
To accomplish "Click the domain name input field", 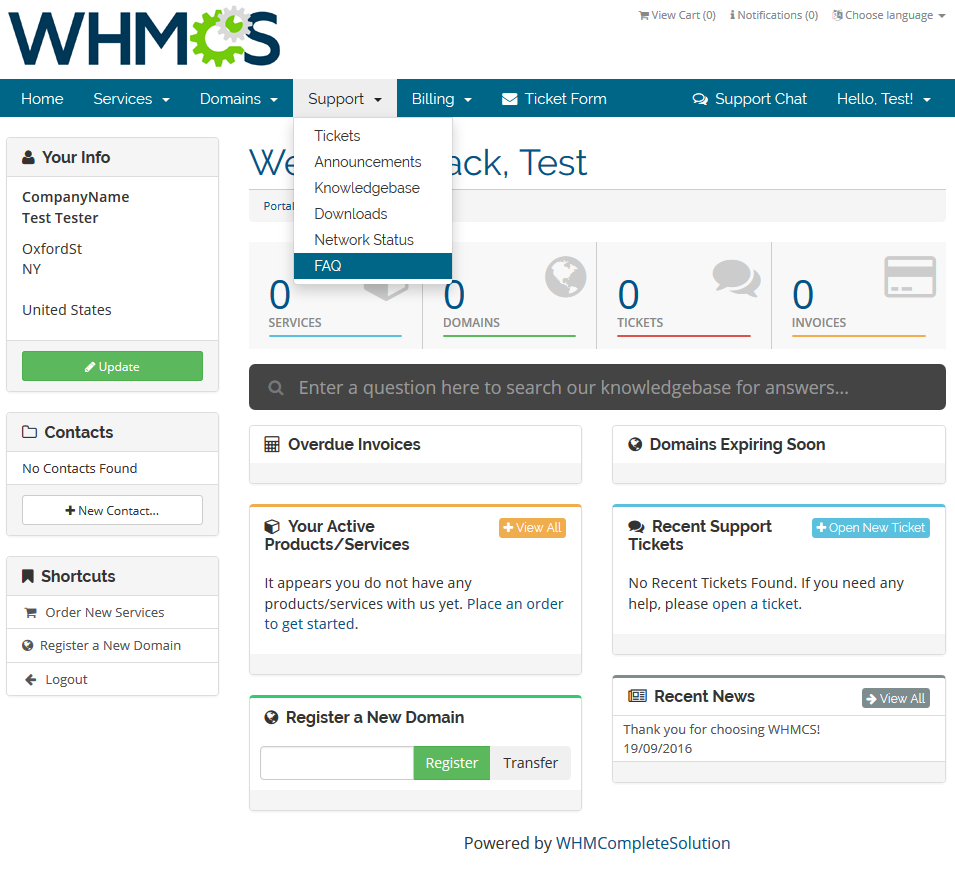I will (337, 763).
